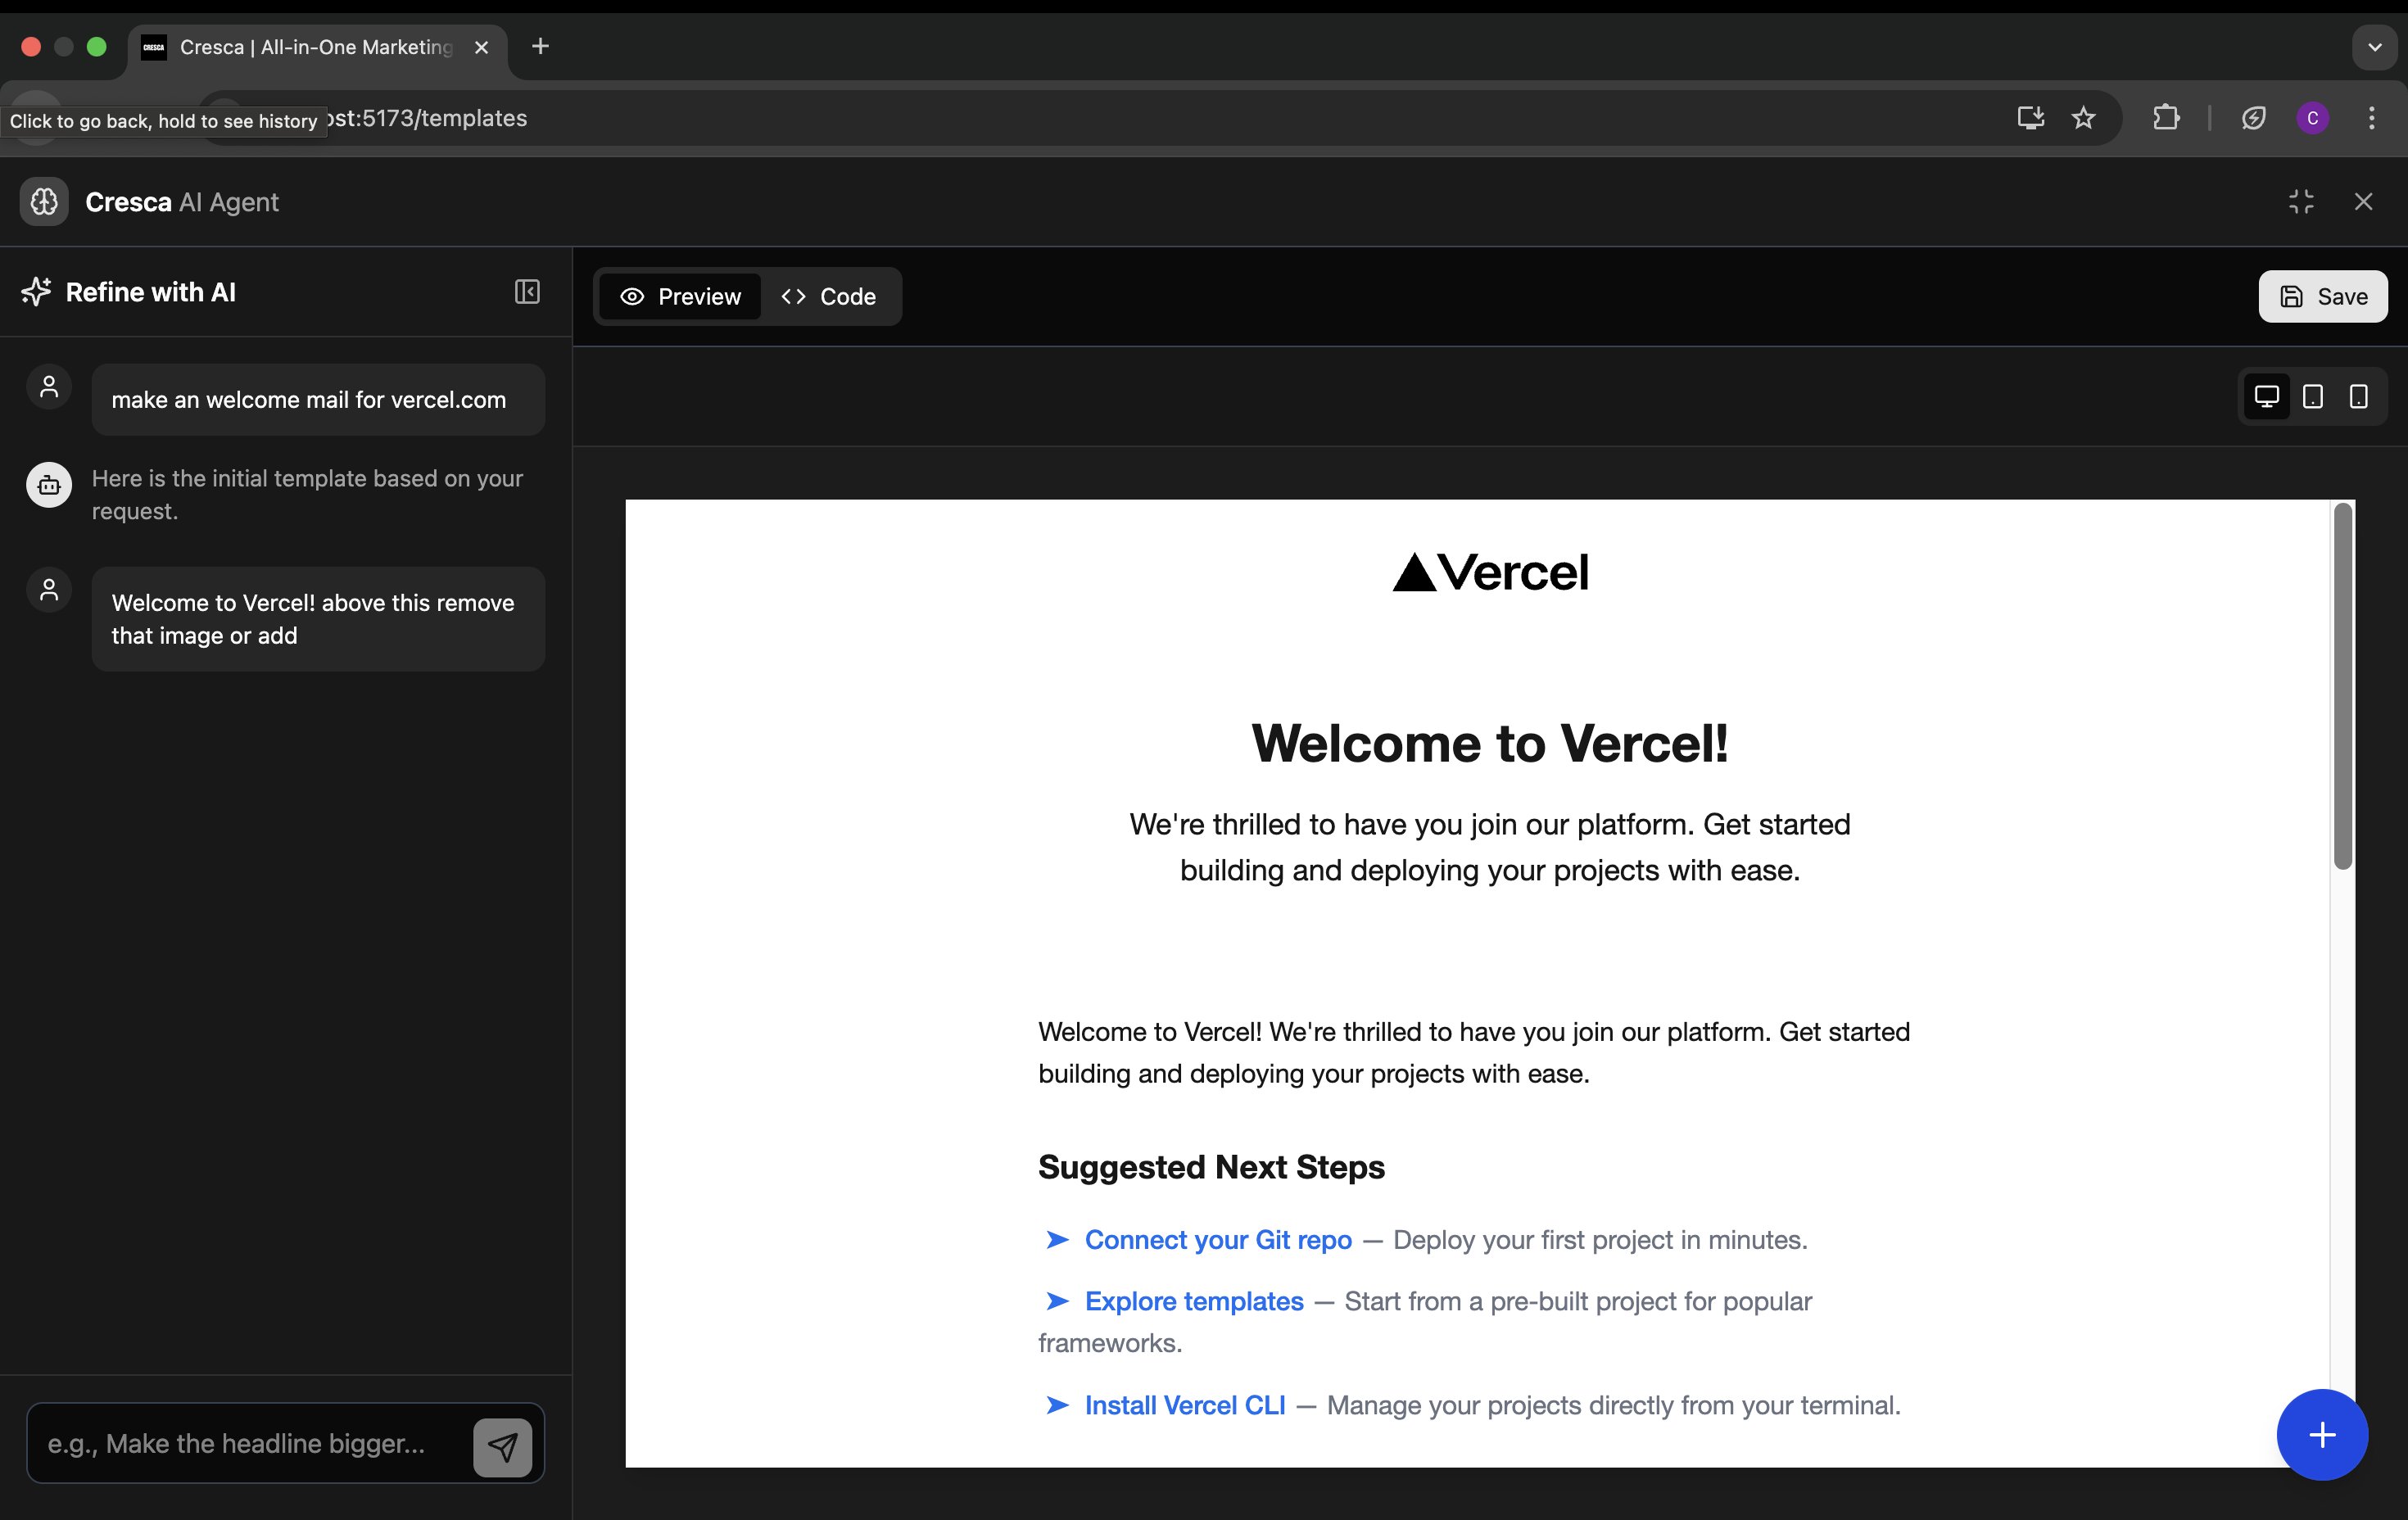Open the browser extensions menu

tap(2165, 118)
